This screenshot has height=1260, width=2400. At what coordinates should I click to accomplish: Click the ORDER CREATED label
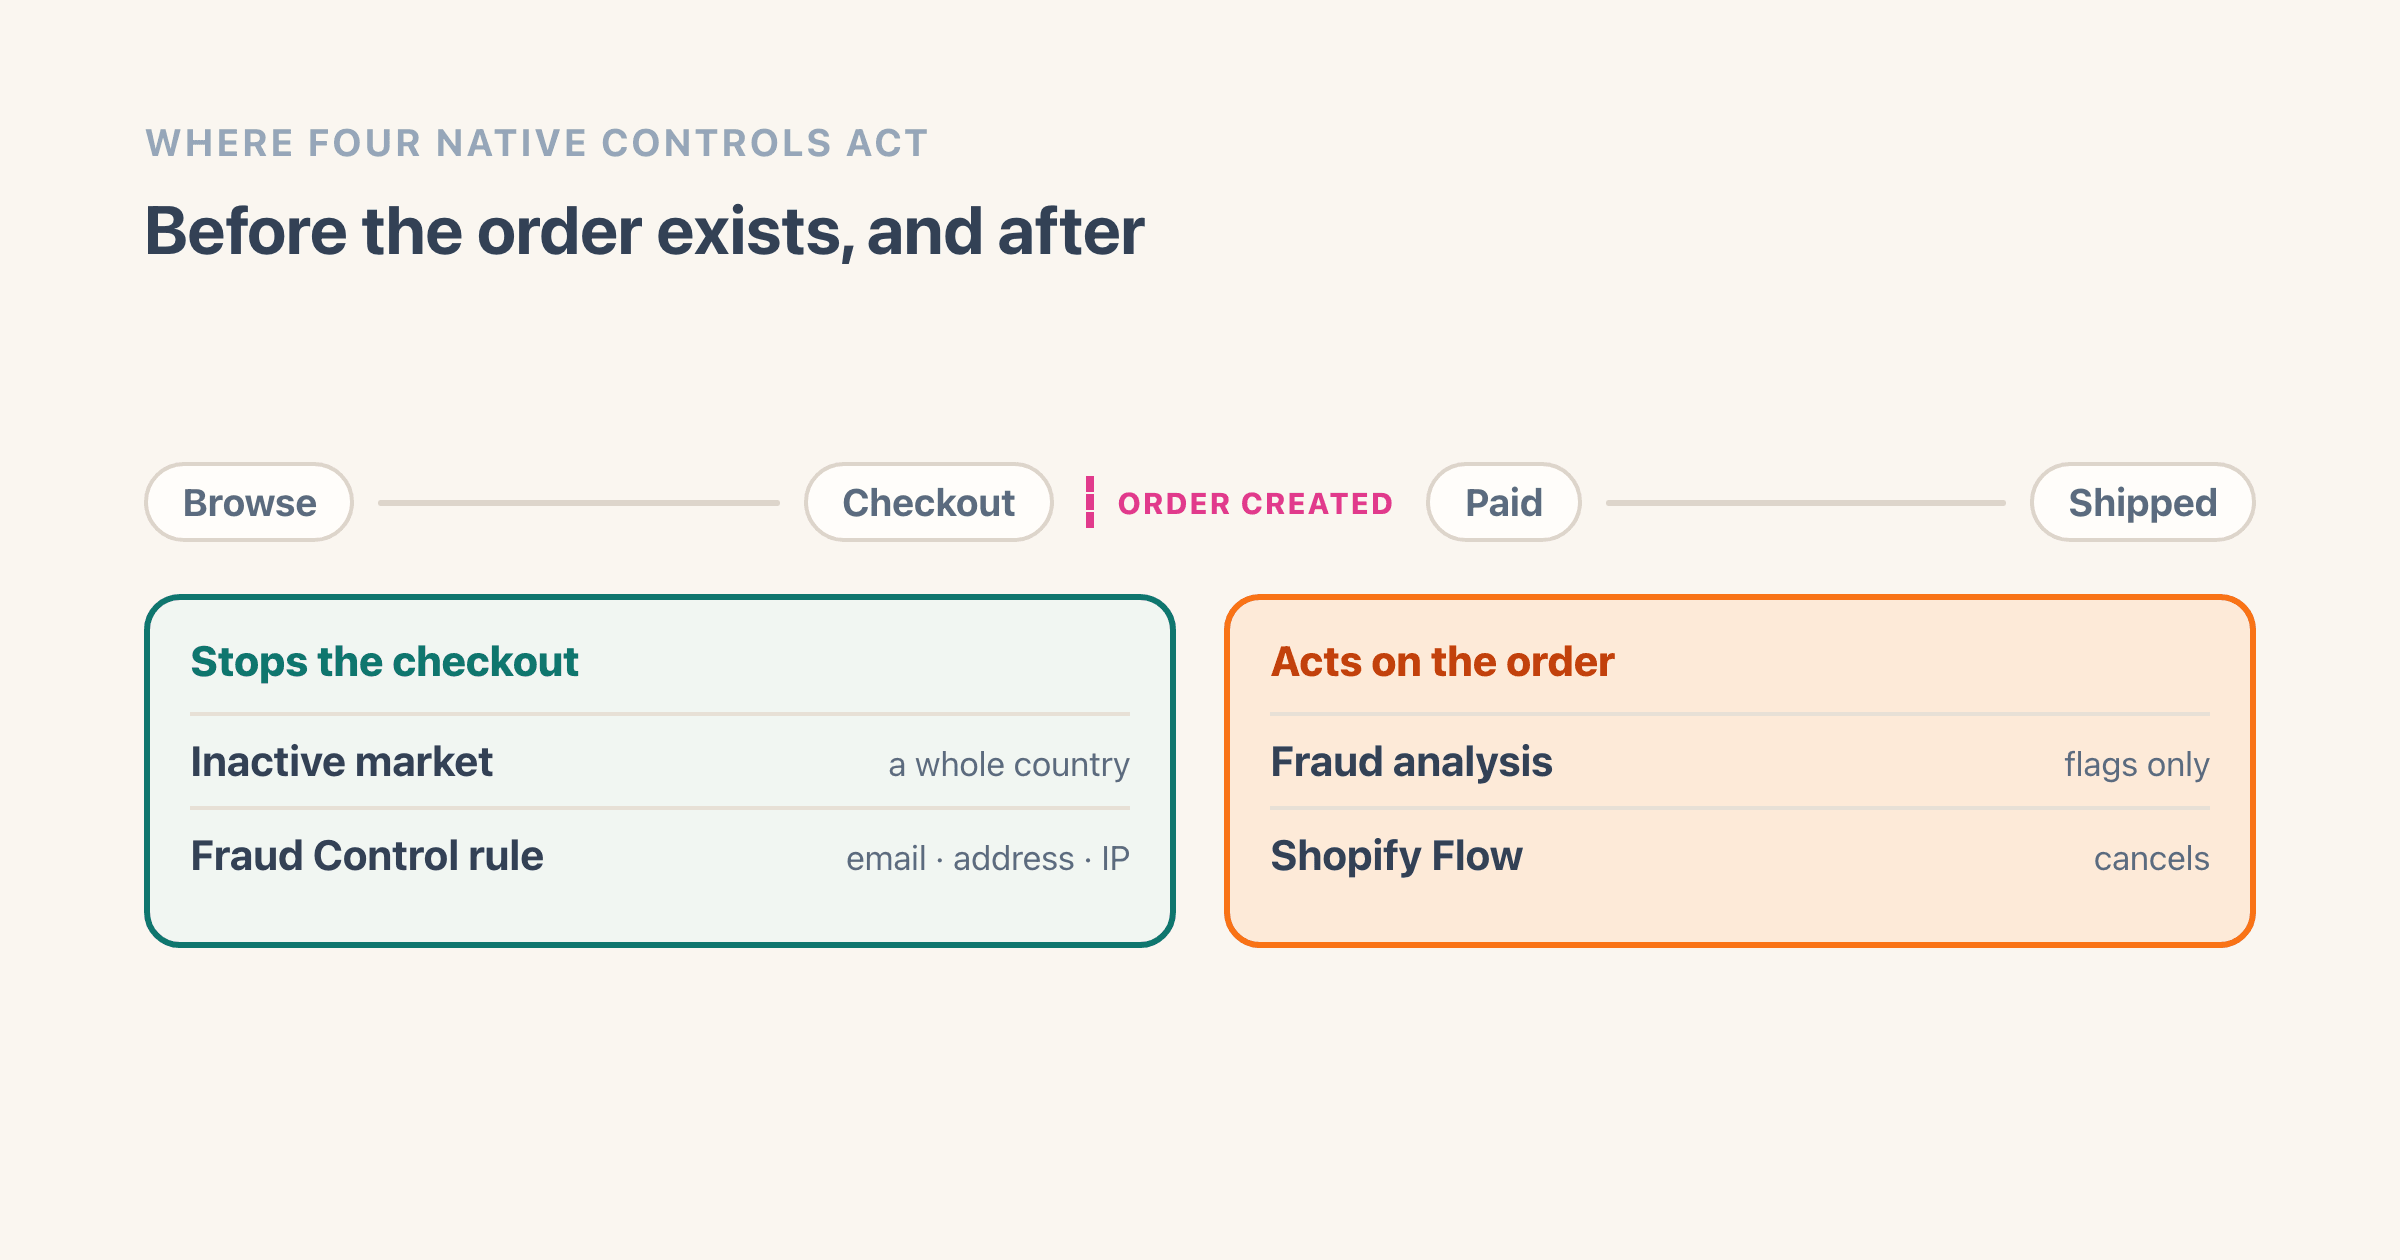point(1255,503)
